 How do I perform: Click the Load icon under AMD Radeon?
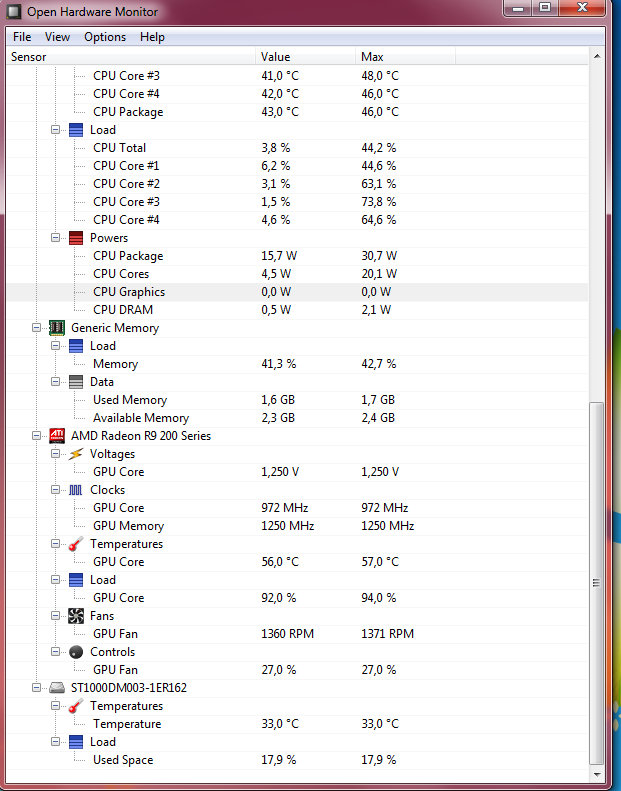coord(76,580)
